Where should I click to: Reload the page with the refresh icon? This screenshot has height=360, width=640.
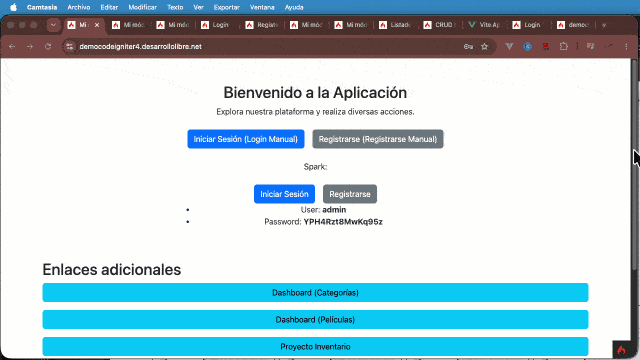pyautogui.click(x=48, y=47)
